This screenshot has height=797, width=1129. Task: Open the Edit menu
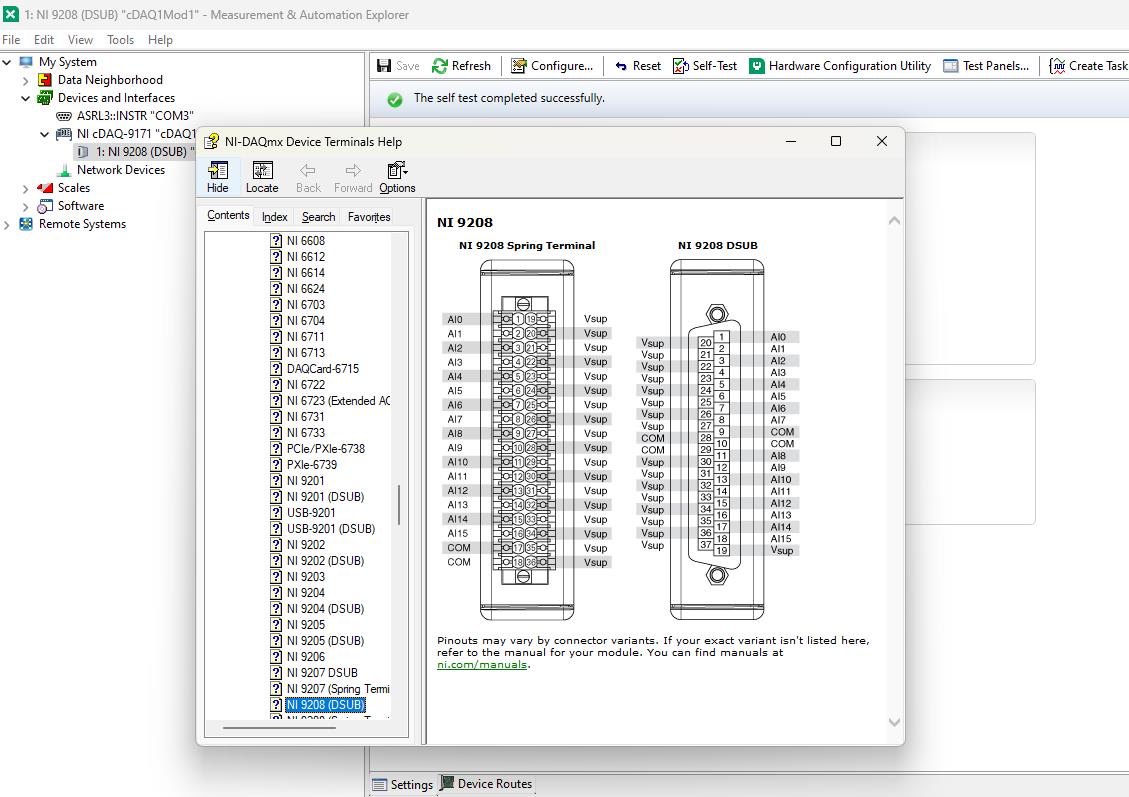point(44,40)
